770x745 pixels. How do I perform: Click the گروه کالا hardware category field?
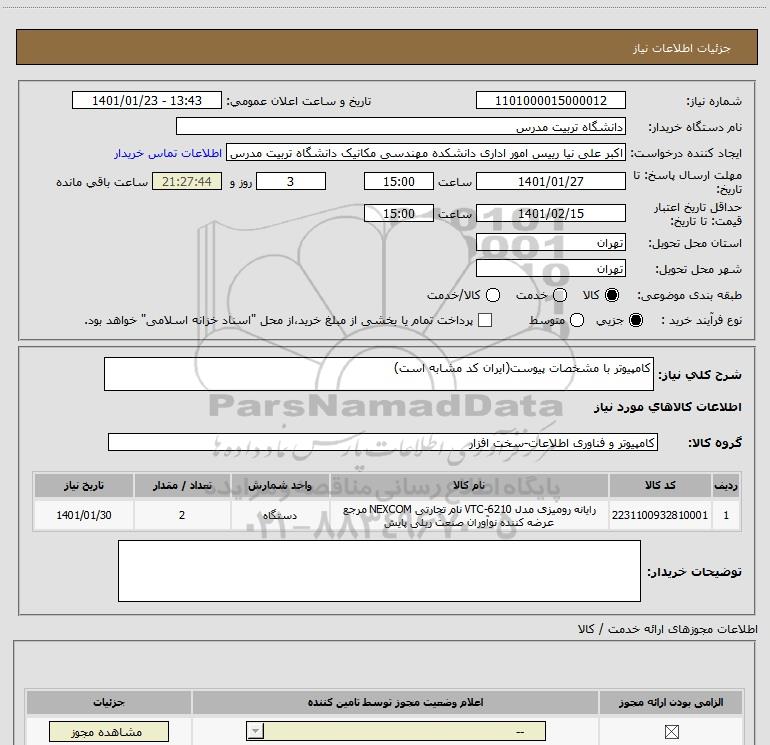click(383, 442)
